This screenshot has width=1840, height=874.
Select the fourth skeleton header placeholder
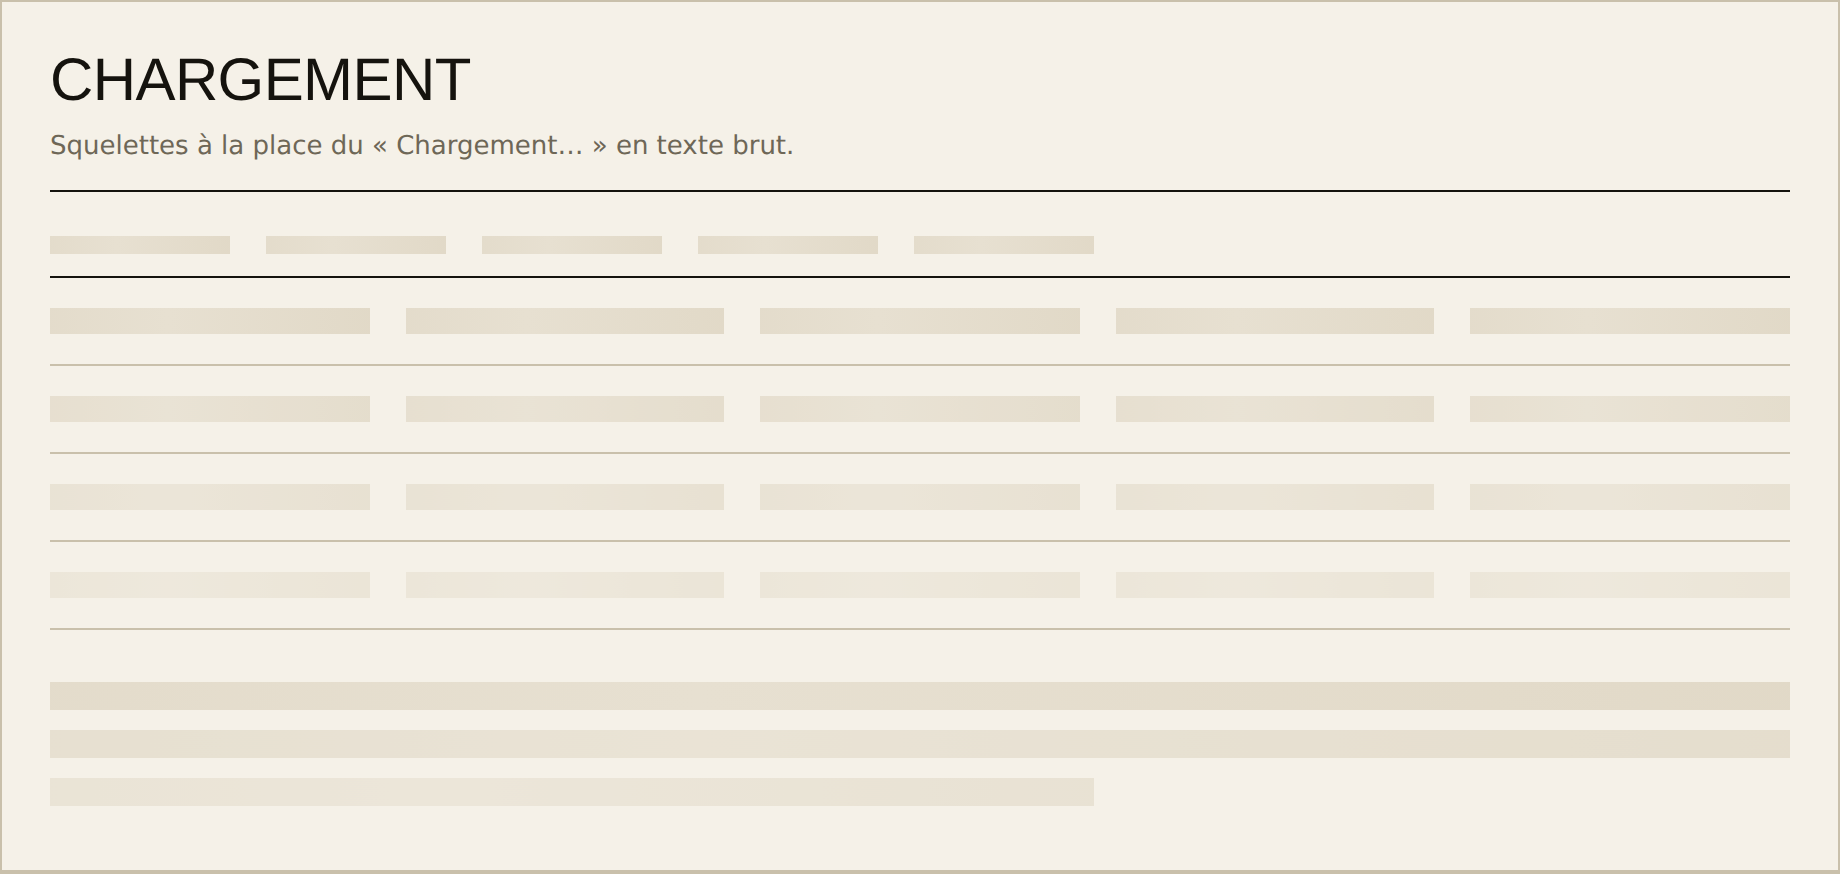788,245
